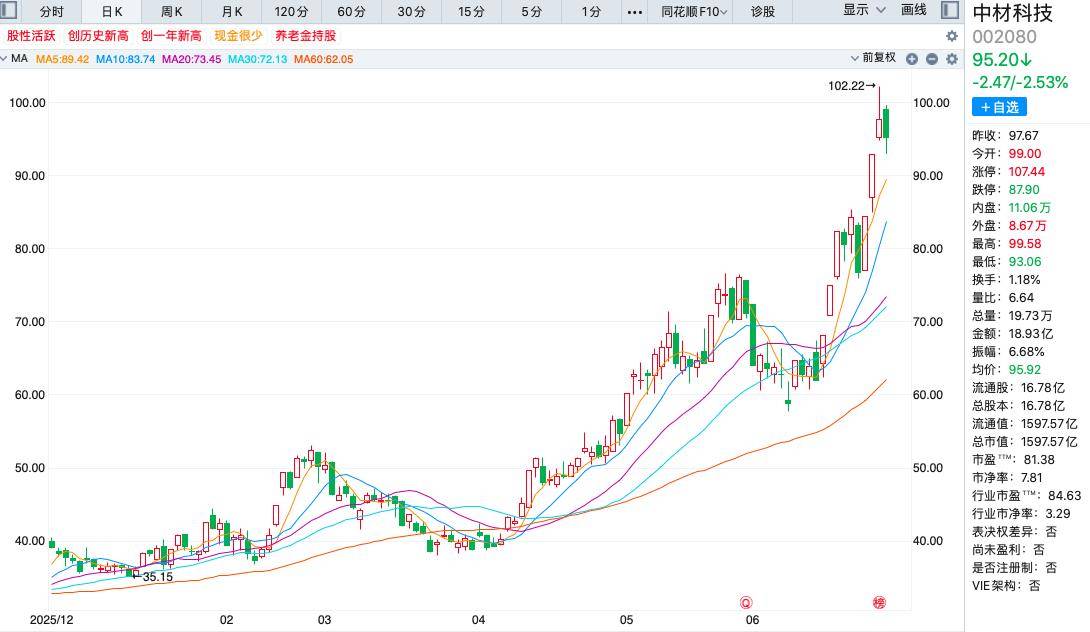
Task: Choose the 30分 timeframe
Action: (x=412, y=12)
